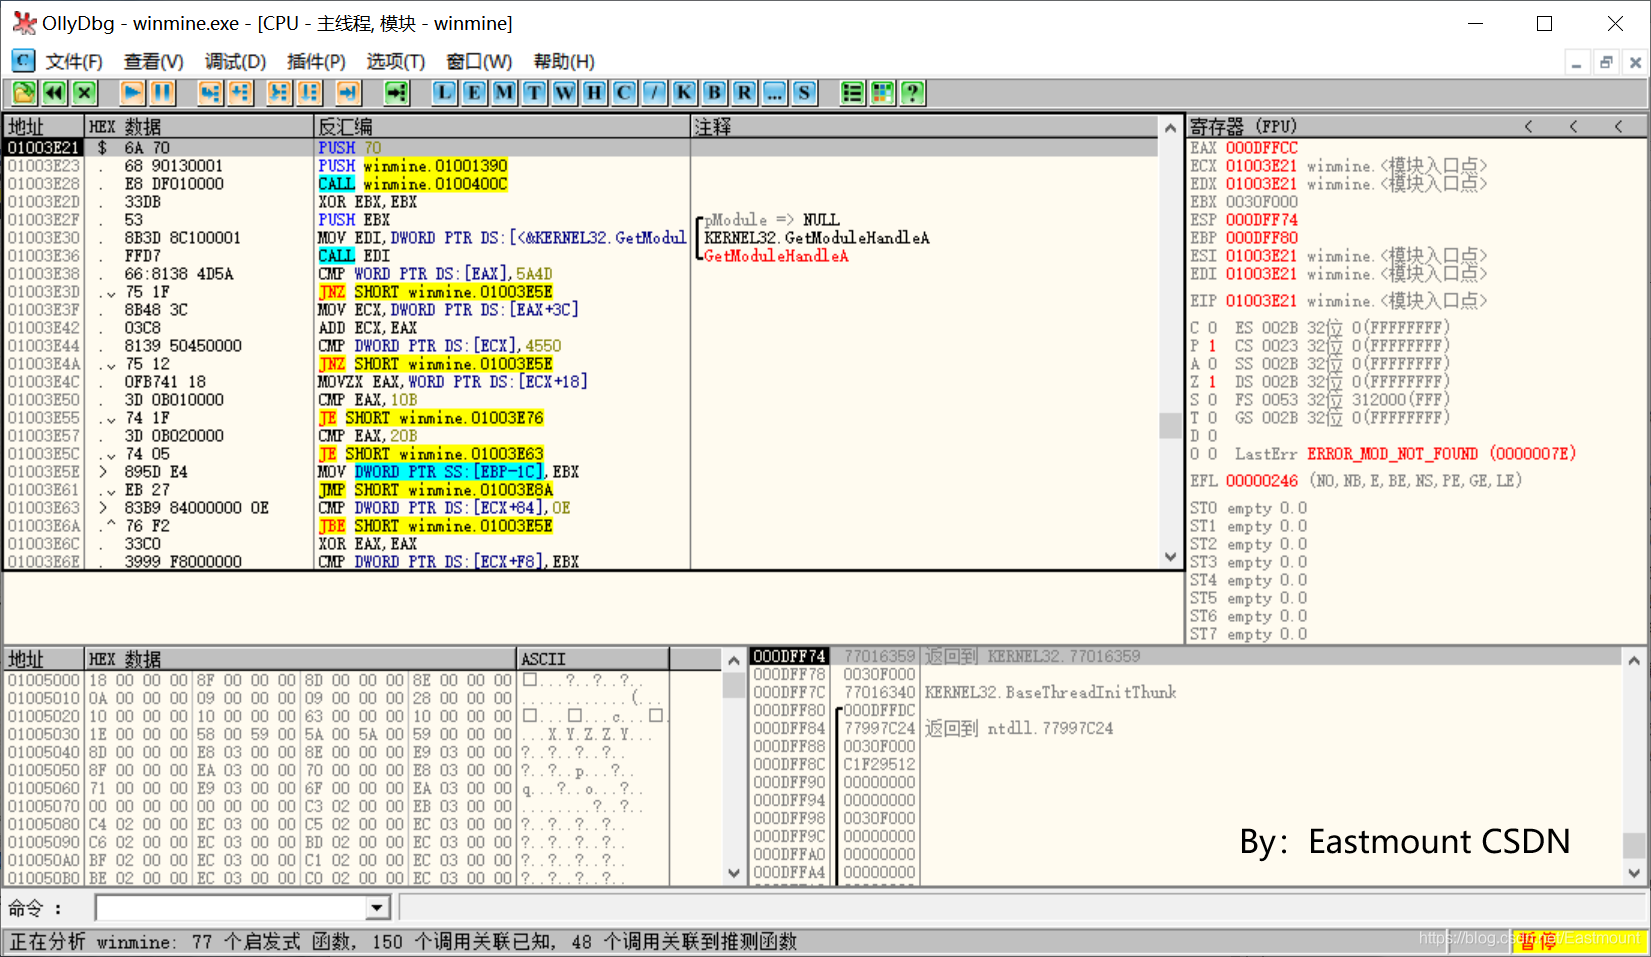Click disassembly pane scroll up arrow
1651x957 pixels.
(1170, 127)
